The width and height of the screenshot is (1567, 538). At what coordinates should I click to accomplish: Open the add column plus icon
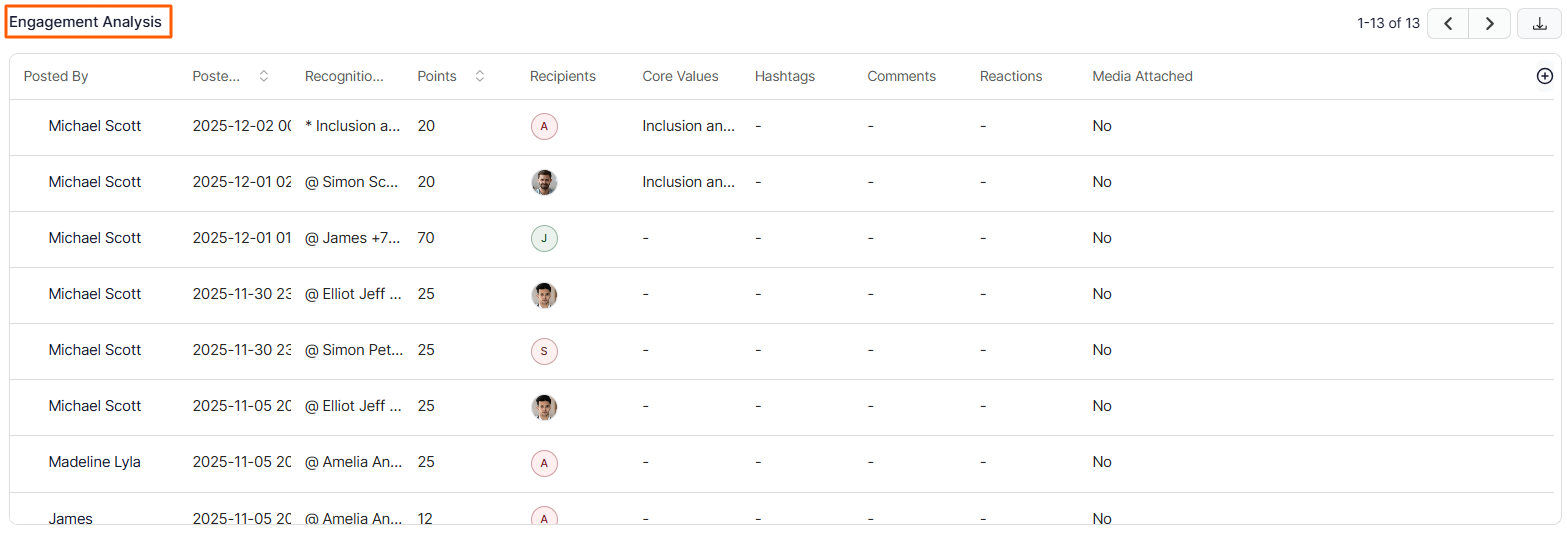pos(1544,76)
